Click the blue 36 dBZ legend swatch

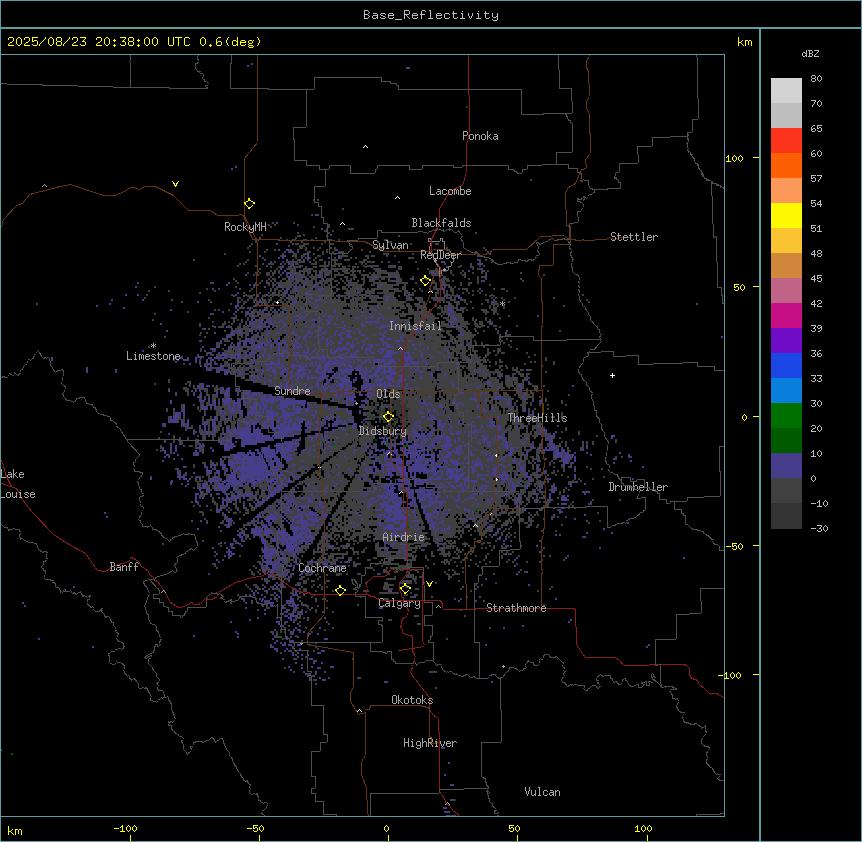pyautogui.click(x=786, y=365)
